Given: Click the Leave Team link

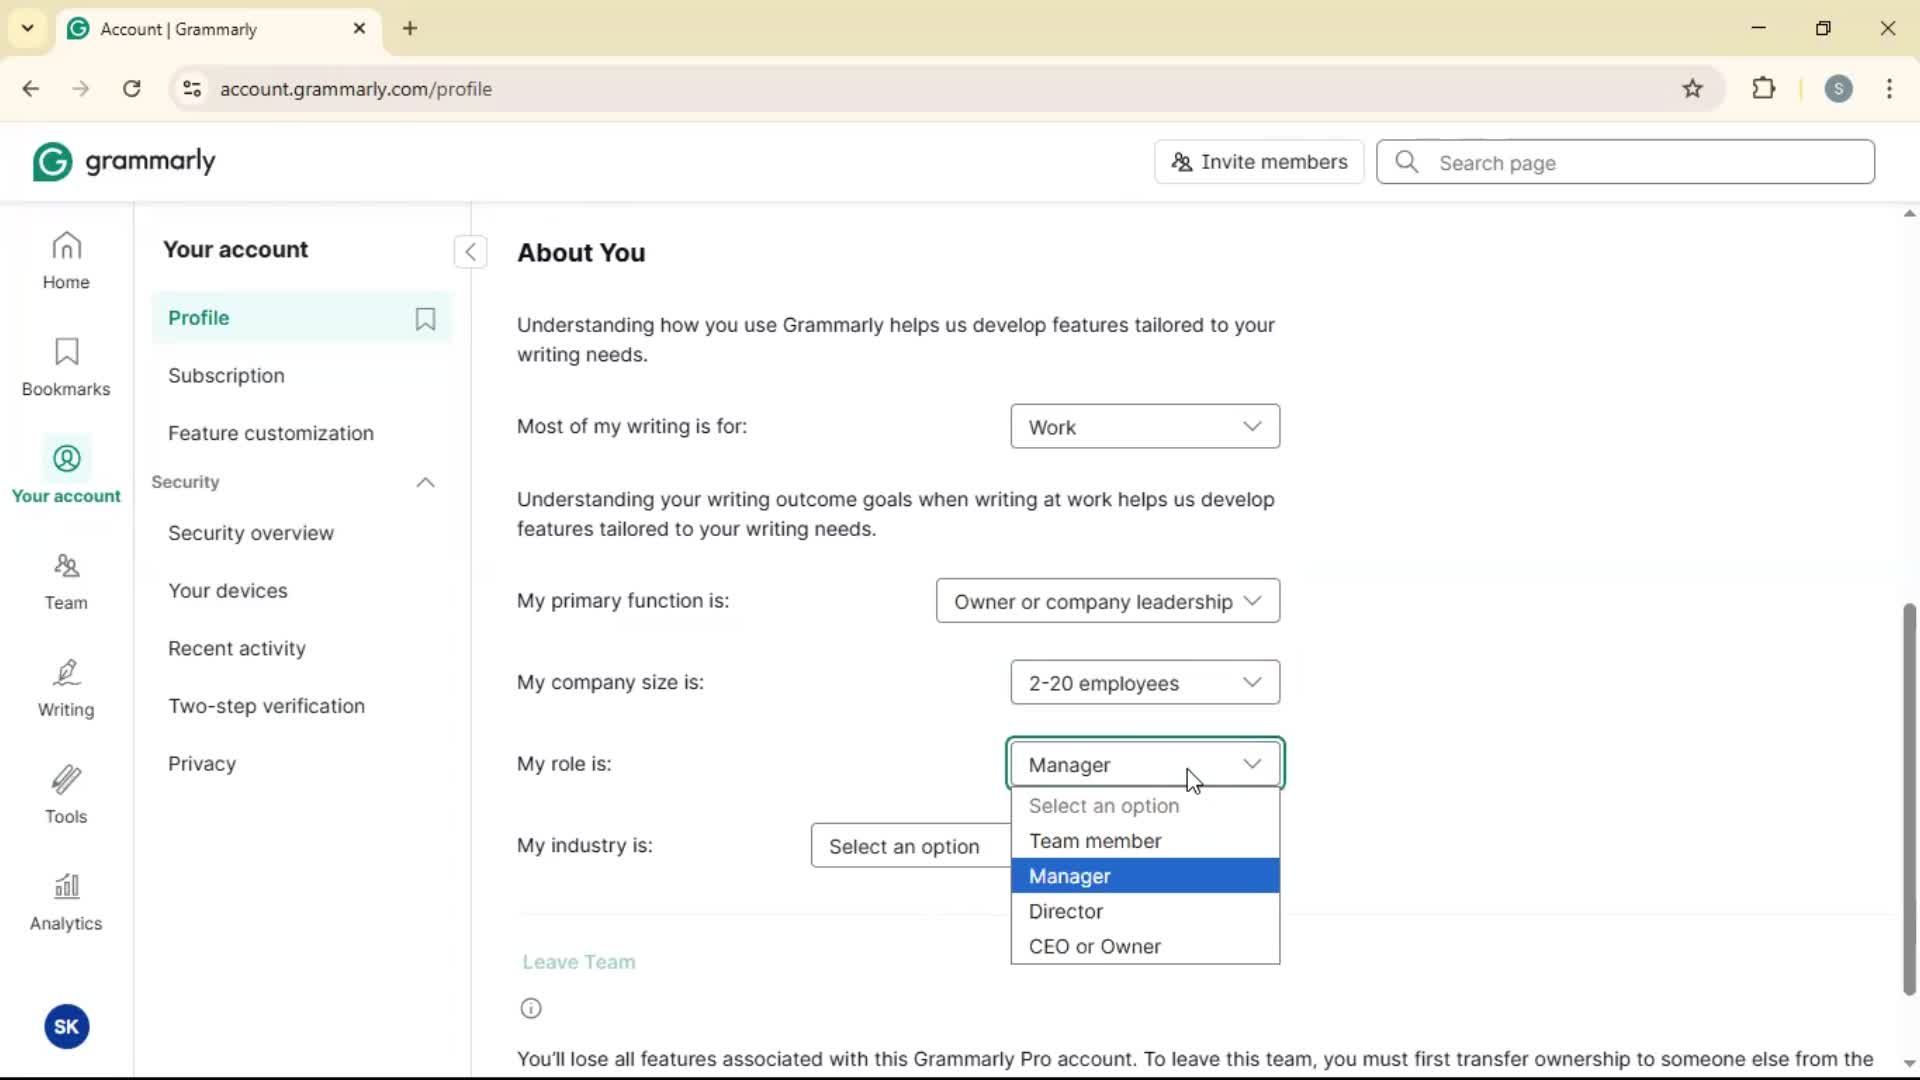Looking at the screenshot, I should click(x=578, y=962).
